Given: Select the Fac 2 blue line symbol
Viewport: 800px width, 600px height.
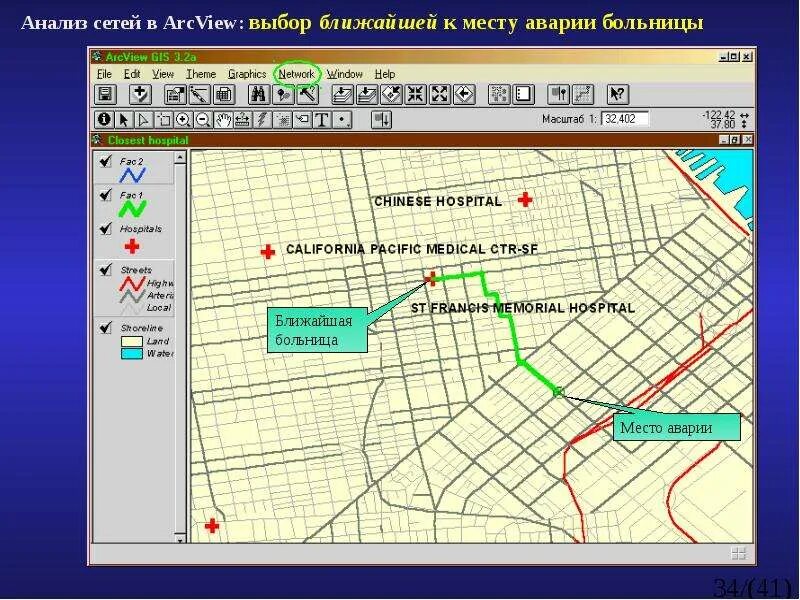Looking at the screenshot, I should pyautogui.click(x=132, y=176).
